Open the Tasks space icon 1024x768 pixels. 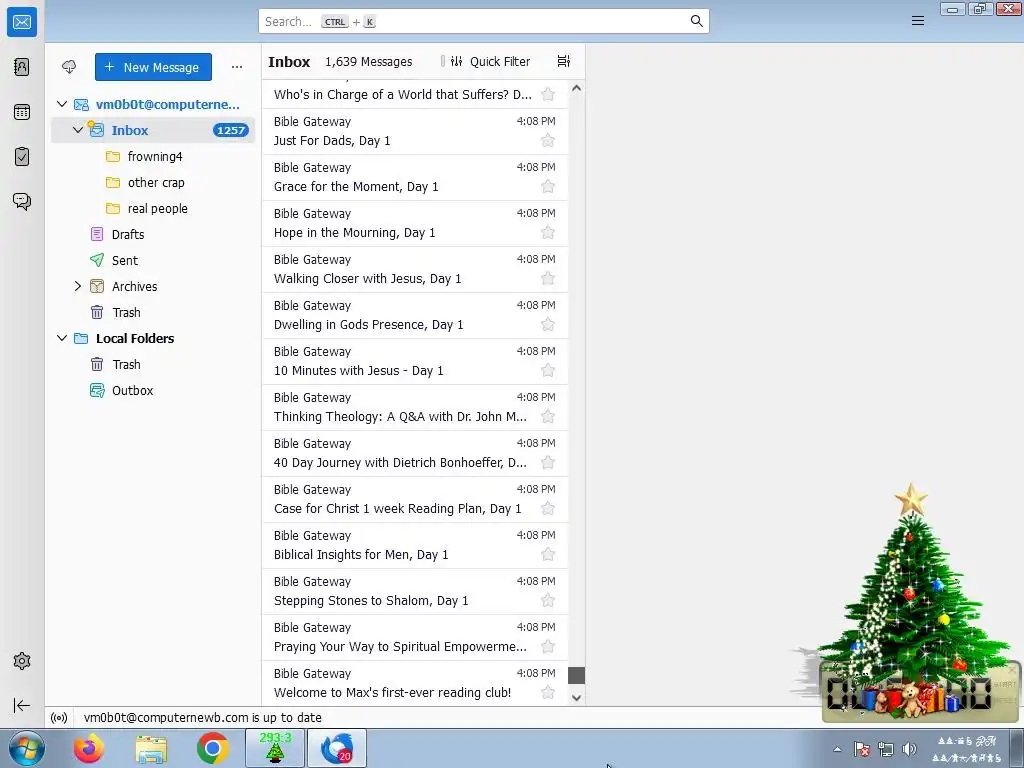pyautogui.click(x=22, y=157)
